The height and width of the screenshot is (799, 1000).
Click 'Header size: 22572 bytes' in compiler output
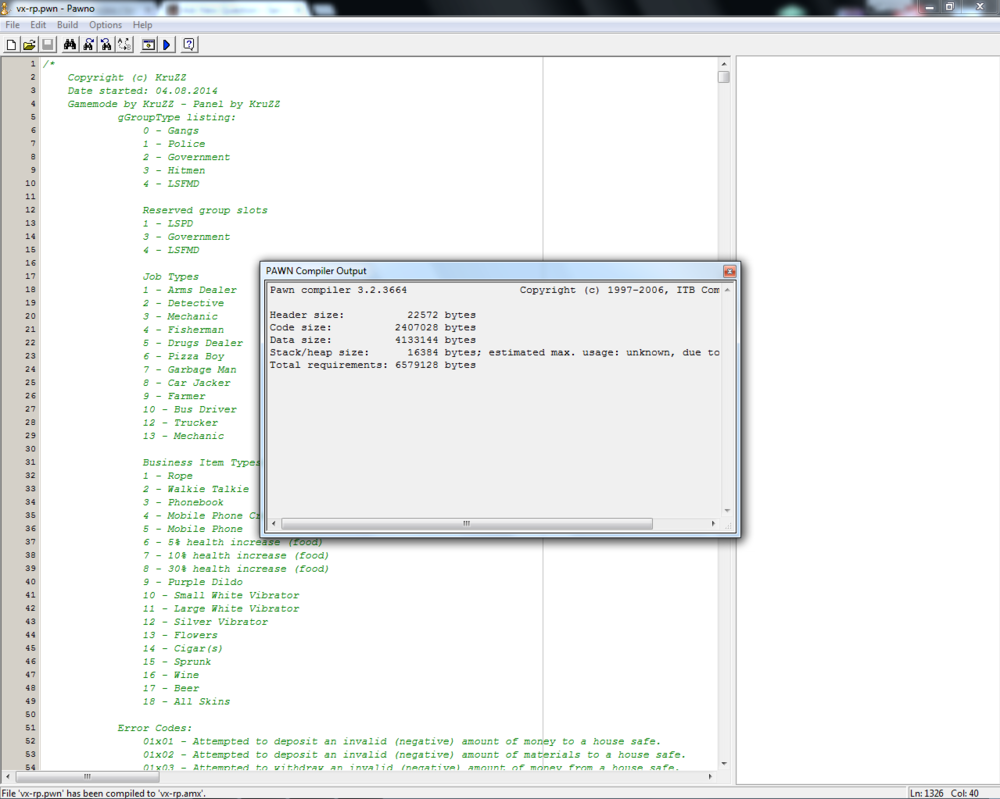point(372,315)
